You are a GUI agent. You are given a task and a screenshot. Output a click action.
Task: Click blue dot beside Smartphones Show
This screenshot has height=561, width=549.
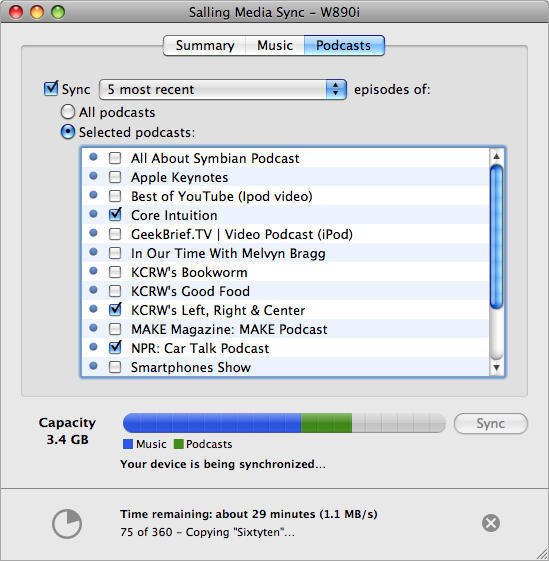tap(93, 366)
